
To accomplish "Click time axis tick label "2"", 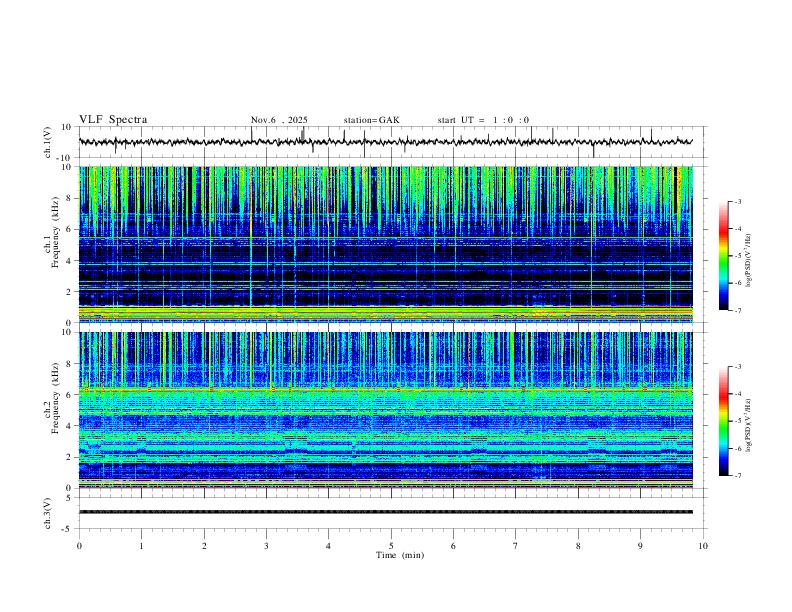I will pos(204,546).
